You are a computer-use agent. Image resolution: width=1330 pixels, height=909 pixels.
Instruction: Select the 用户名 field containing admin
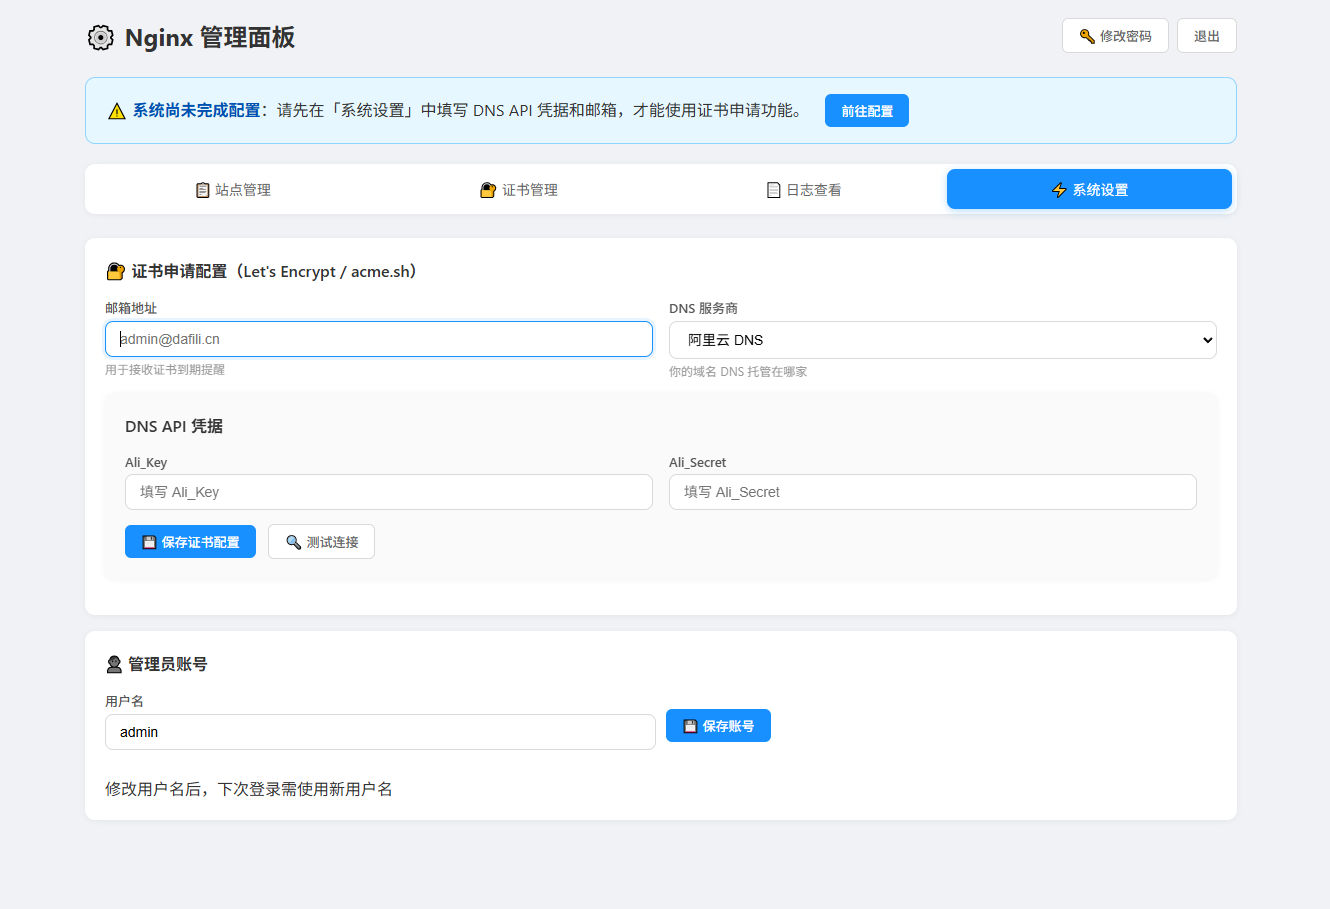(380, 732)
